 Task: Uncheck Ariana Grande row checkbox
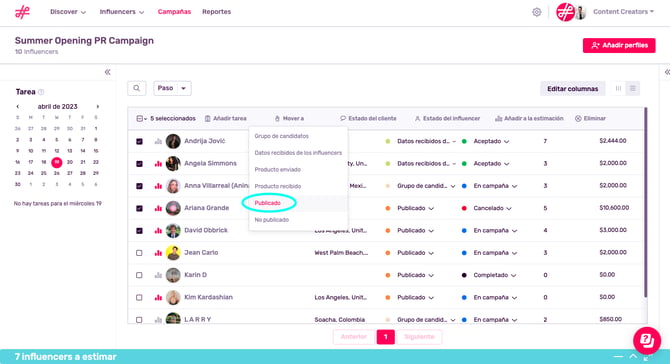[139, 208]
